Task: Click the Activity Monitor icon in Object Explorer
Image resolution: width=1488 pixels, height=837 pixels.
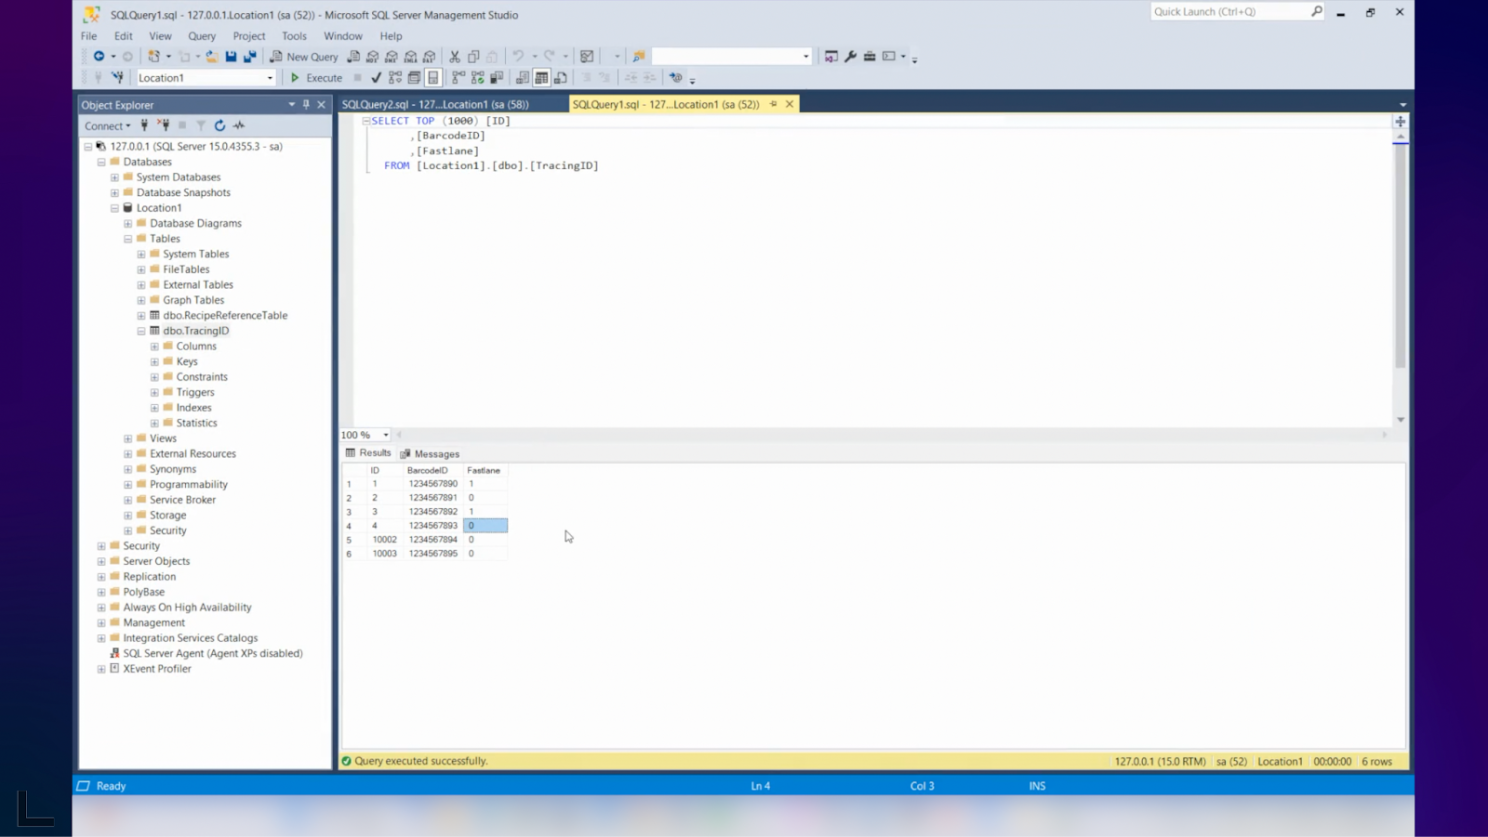Action: [239, 126]
